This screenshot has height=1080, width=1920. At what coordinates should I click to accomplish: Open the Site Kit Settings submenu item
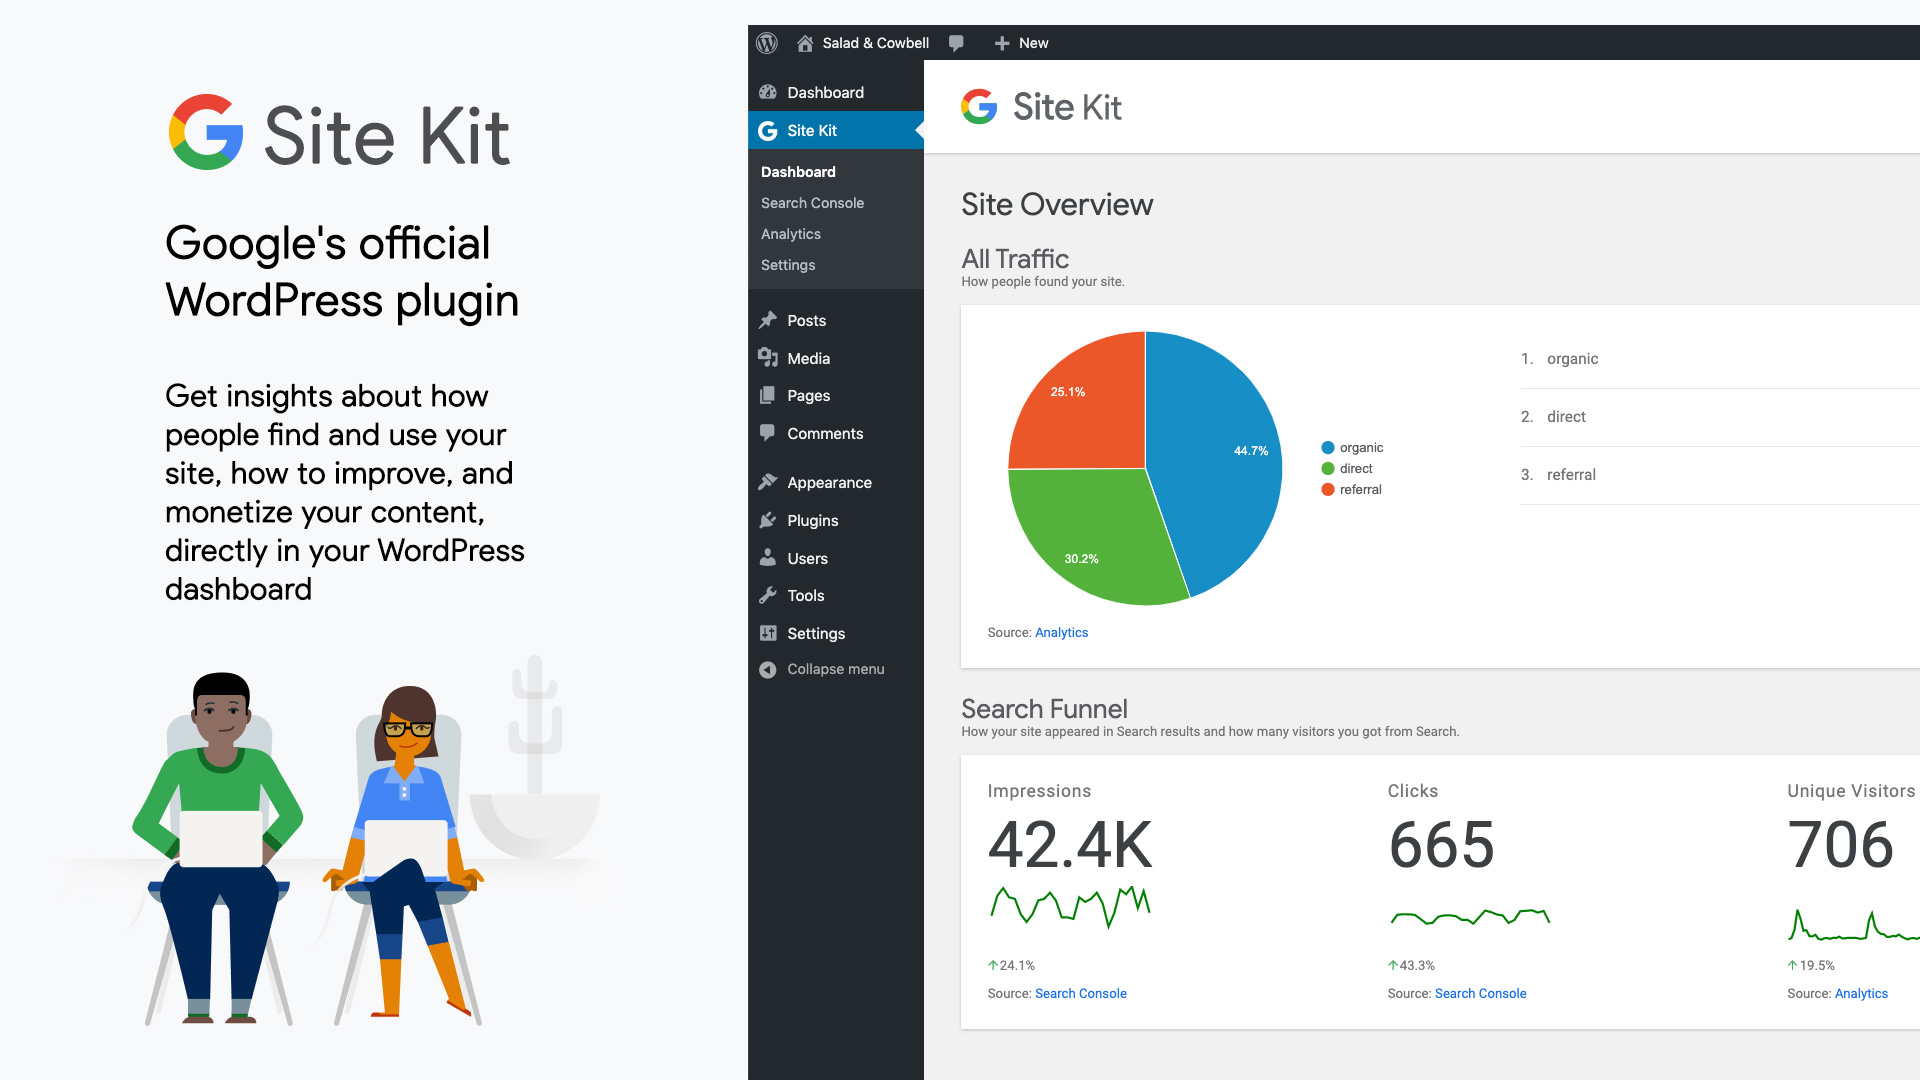tap(788, 265)
